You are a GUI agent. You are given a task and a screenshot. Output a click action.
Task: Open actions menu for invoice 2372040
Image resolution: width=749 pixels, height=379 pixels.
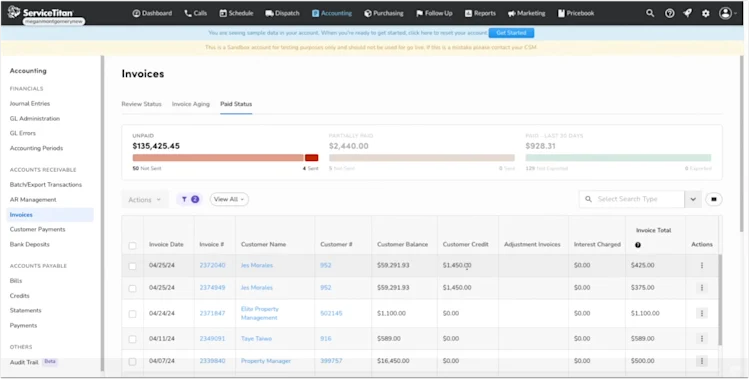(702, 265)
